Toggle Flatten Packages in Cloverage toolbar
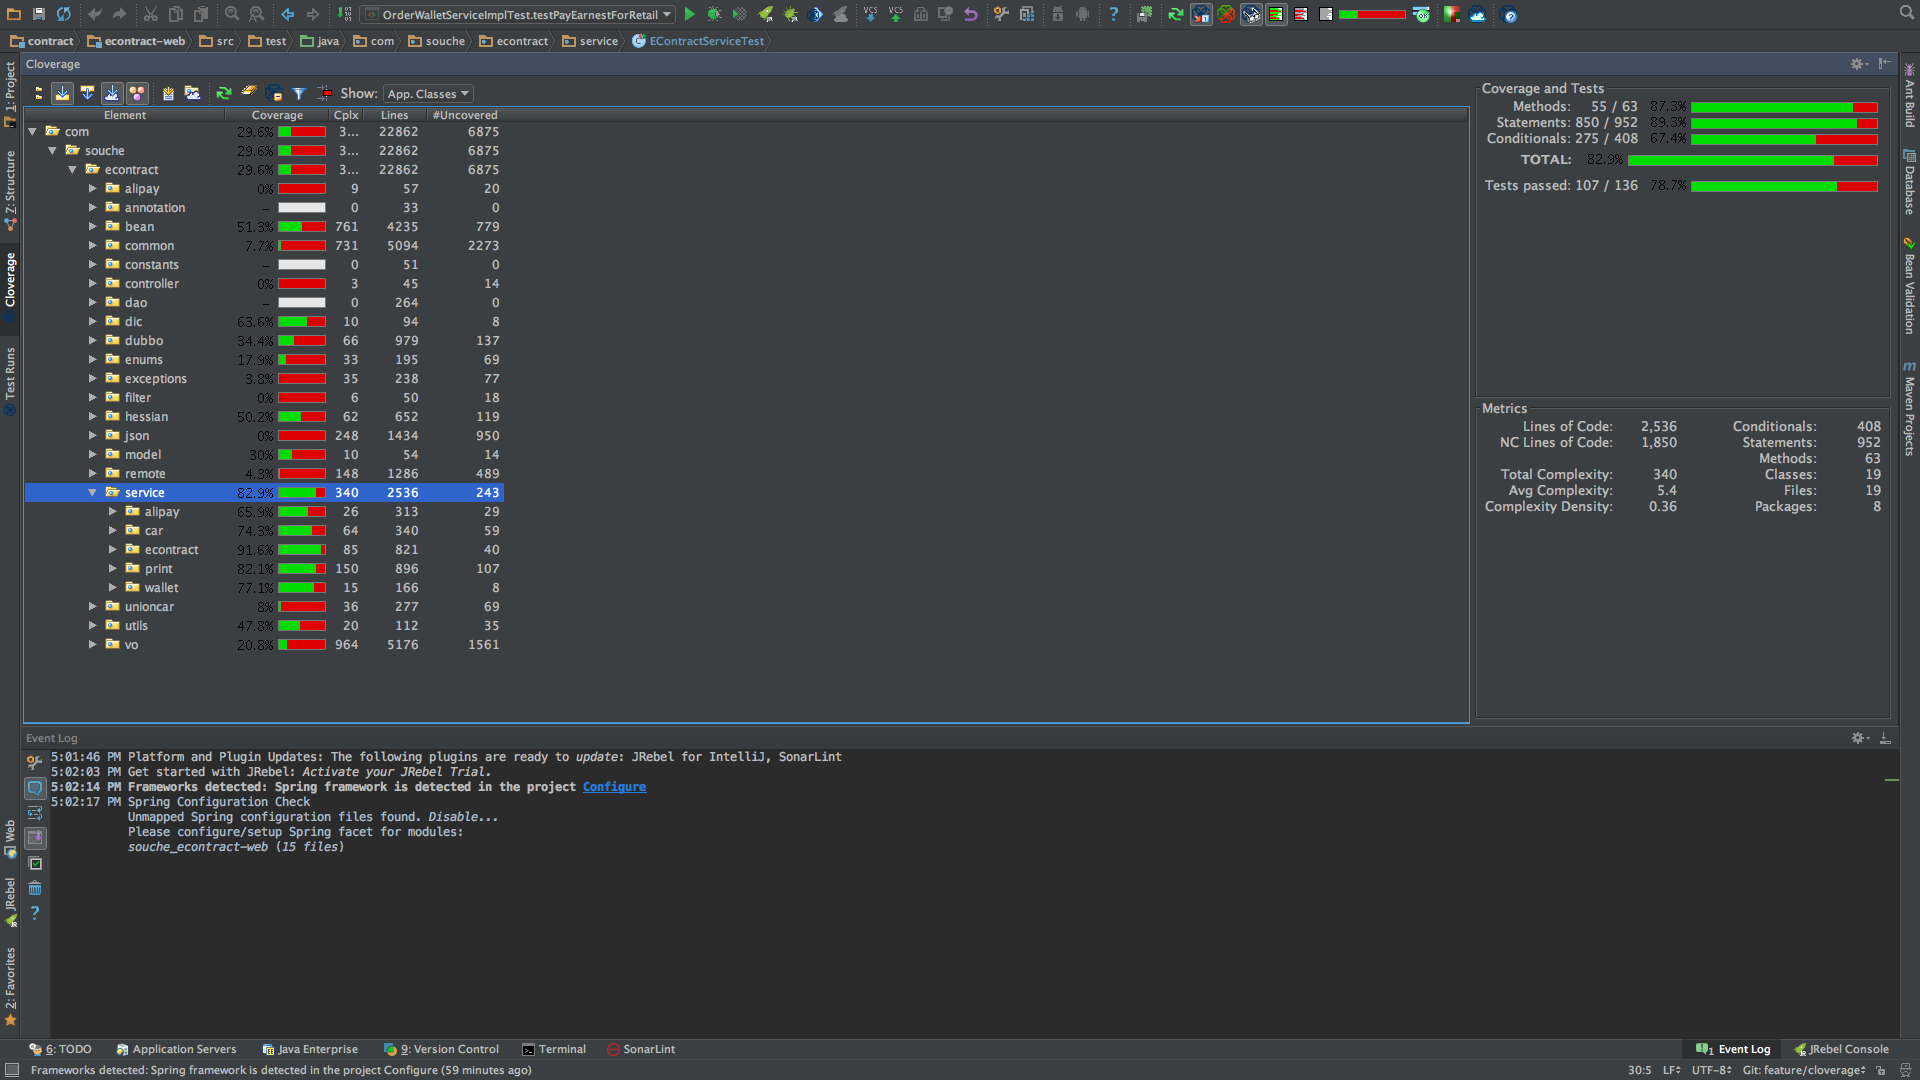This screenshot has width=1920, height=1080. tap(38, 93)
